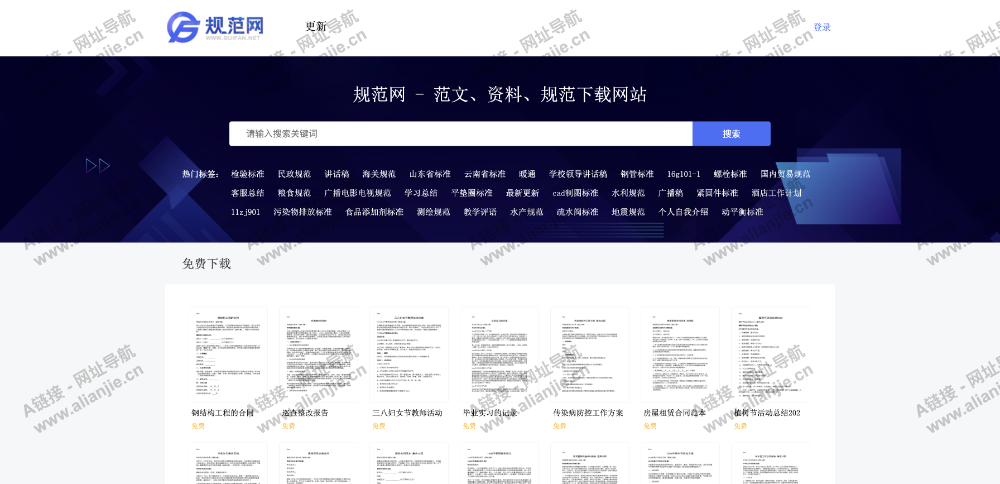Open the 个人自我介绍 tag
Screen dimensions: 1000x484
(x=683, y=212)
